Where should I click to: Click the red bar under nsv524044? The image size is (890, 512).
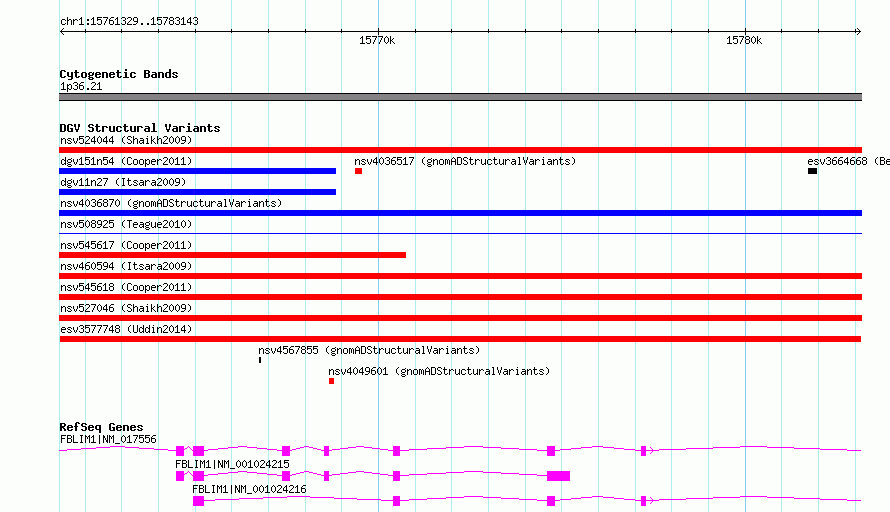[x=460, y=150]
